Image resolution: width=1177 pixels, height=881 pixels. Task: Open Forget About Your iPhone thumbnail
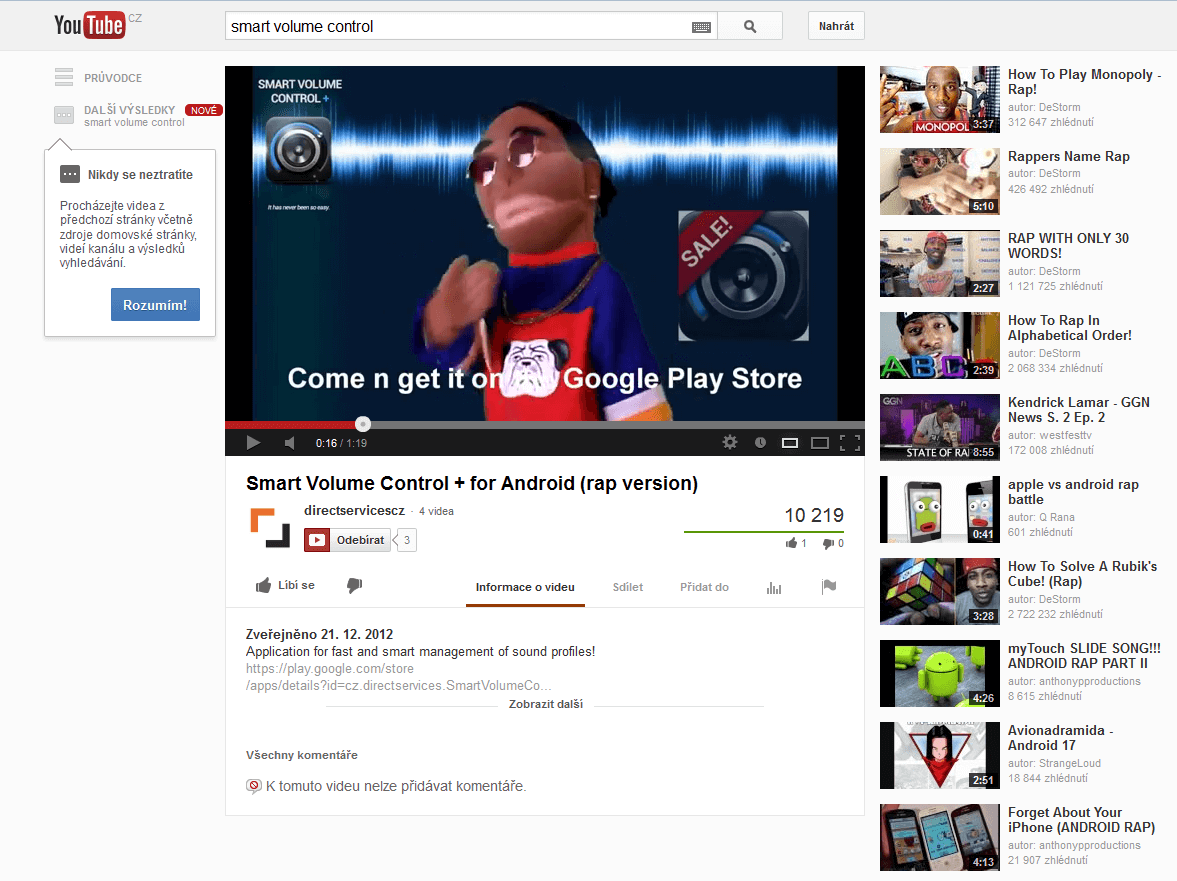click(x=940, y=837)
